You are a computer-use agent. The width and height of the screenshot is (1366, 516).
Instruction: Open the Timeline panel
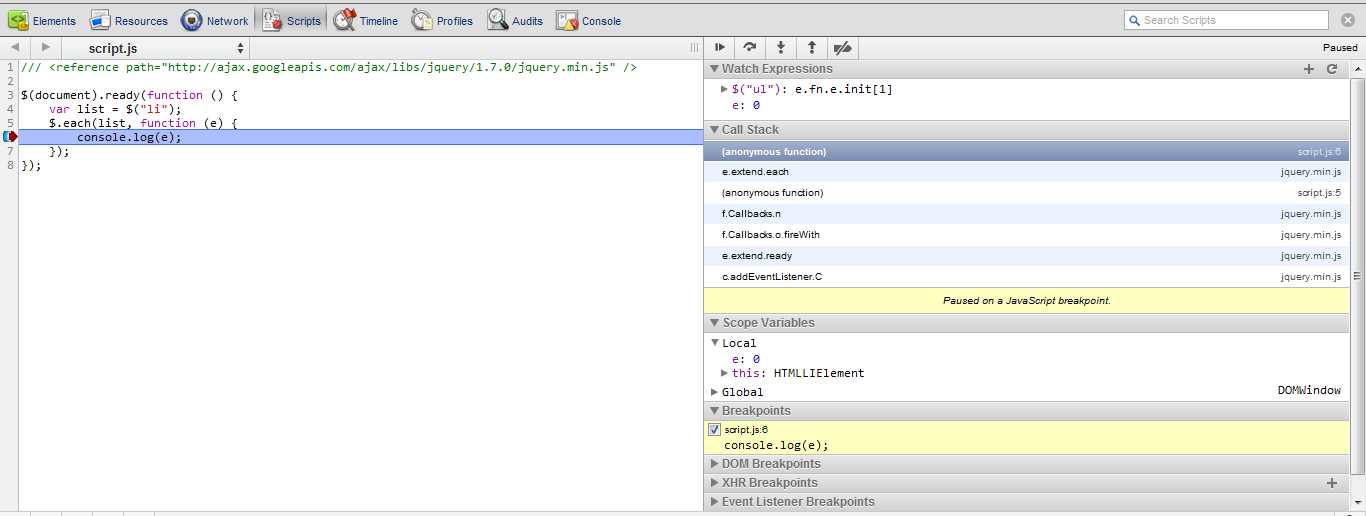coord(366,20)
